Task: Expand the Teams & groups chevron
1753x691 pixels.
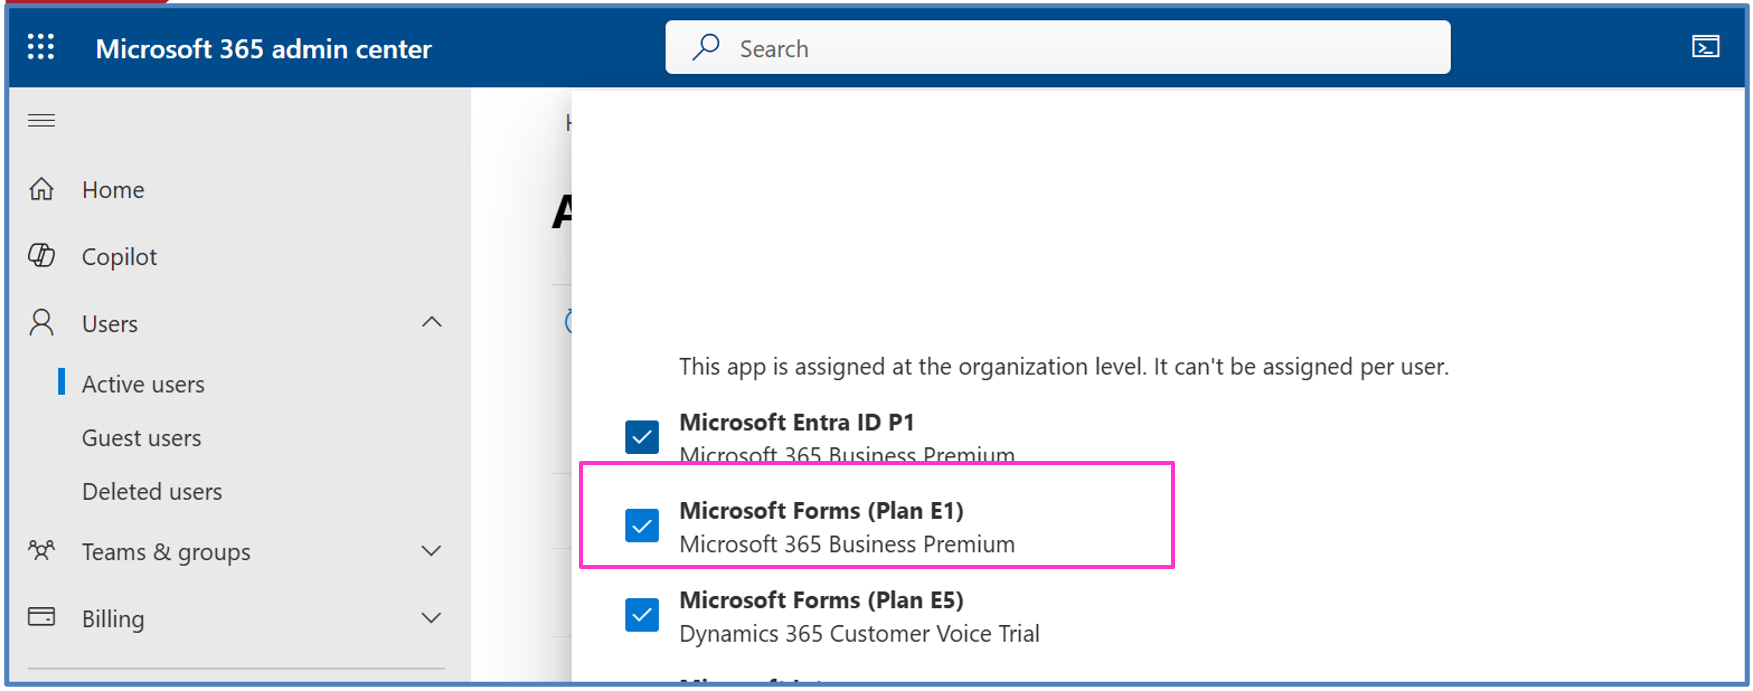Action: point(431,551)
